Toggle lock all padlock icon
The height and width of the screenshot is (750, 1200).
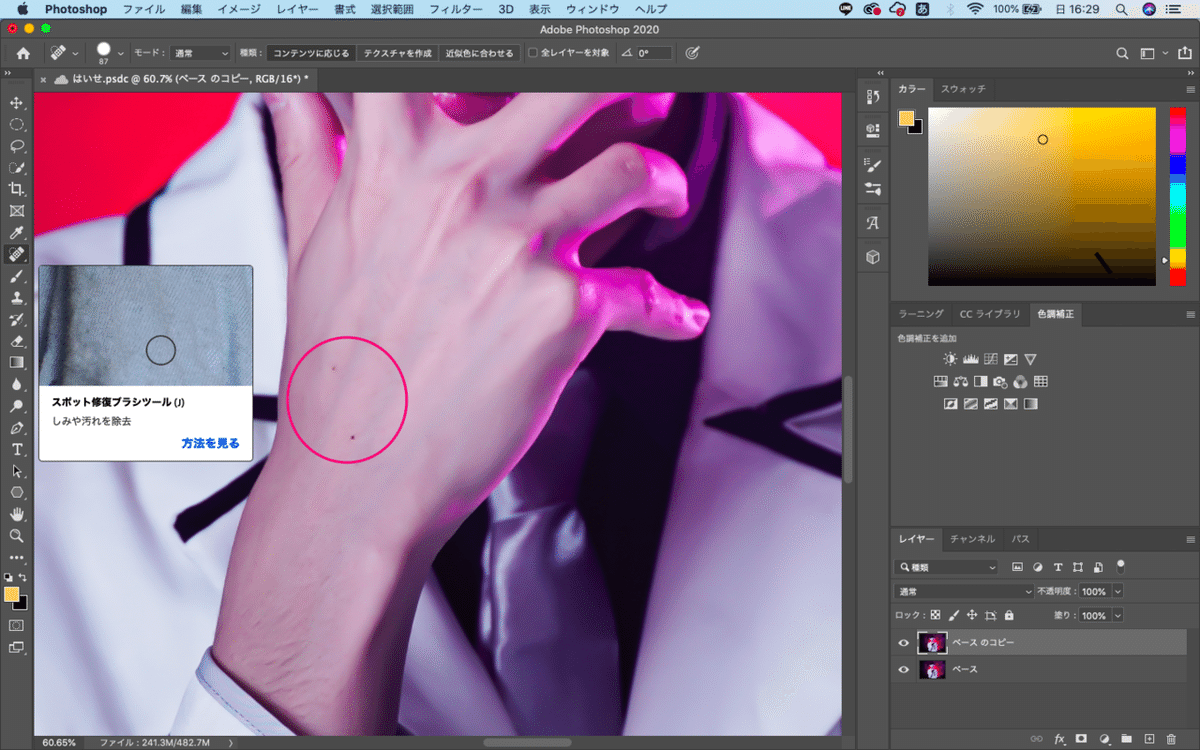(1009, 616)
